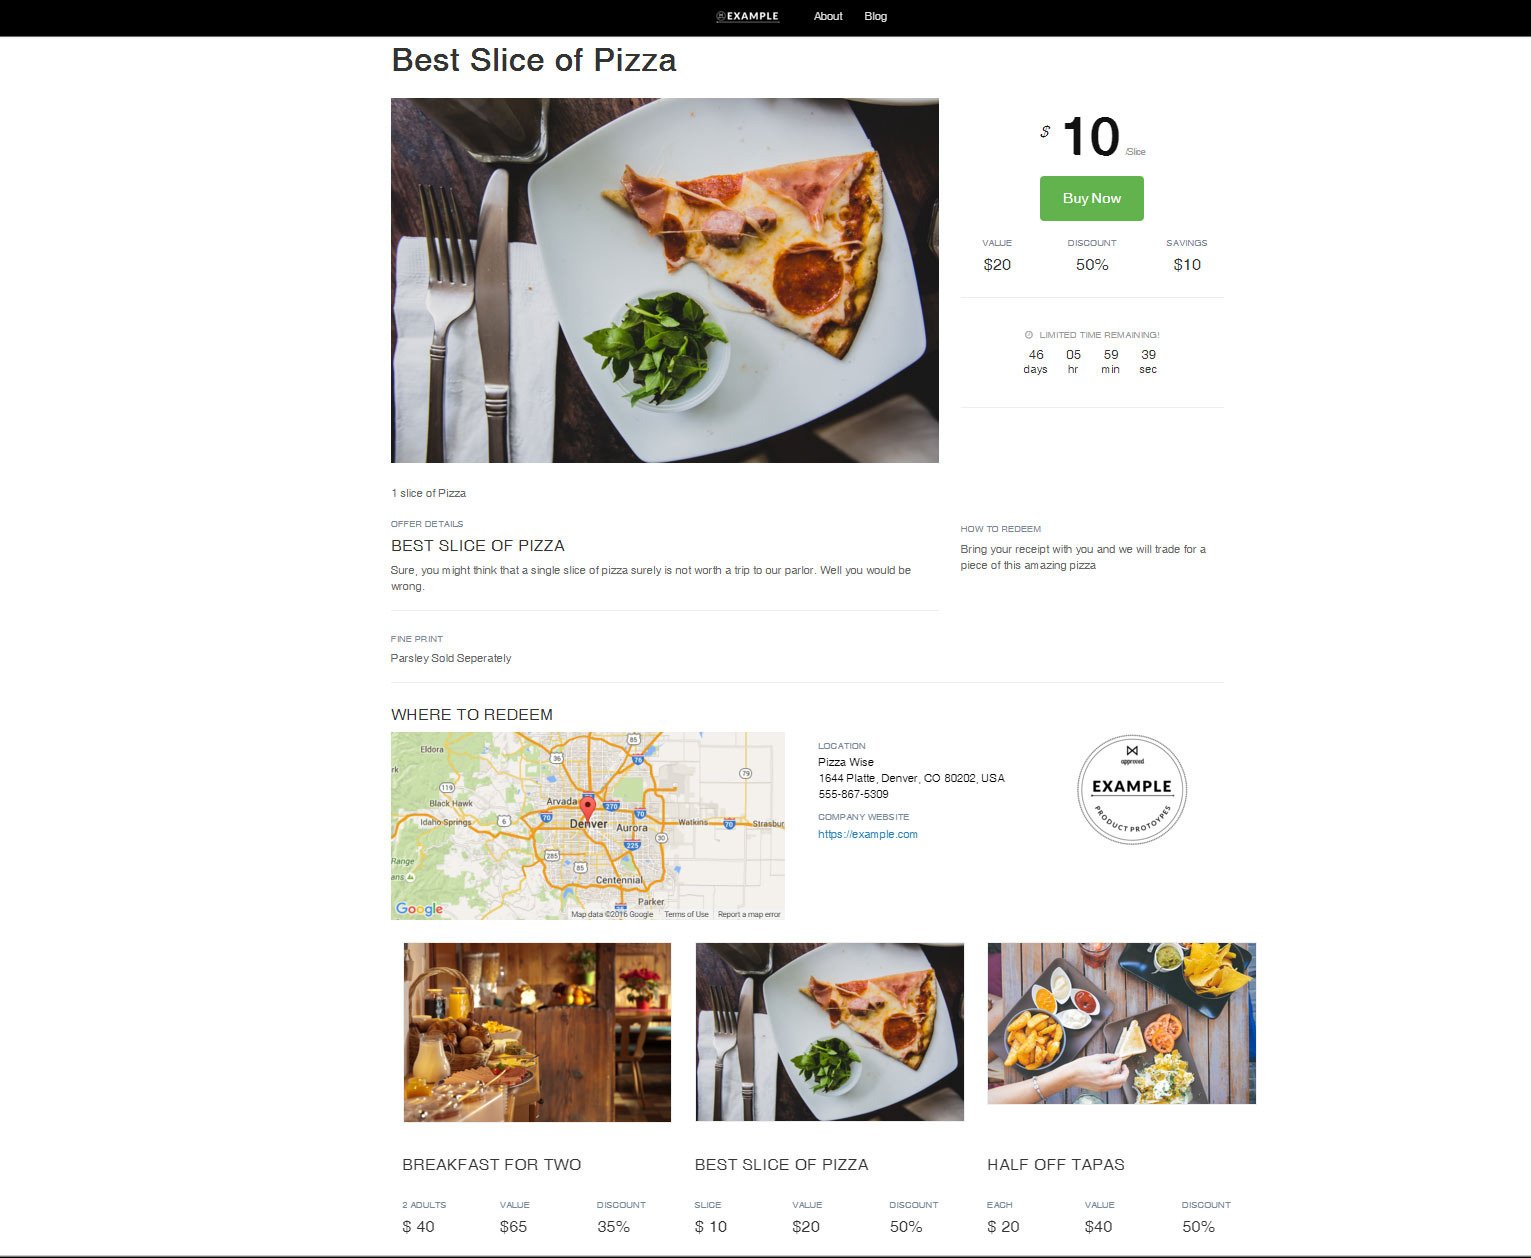1531x1258 pixels.
Task: Click the Google logo on the map
Action: [x=419, y=908]
